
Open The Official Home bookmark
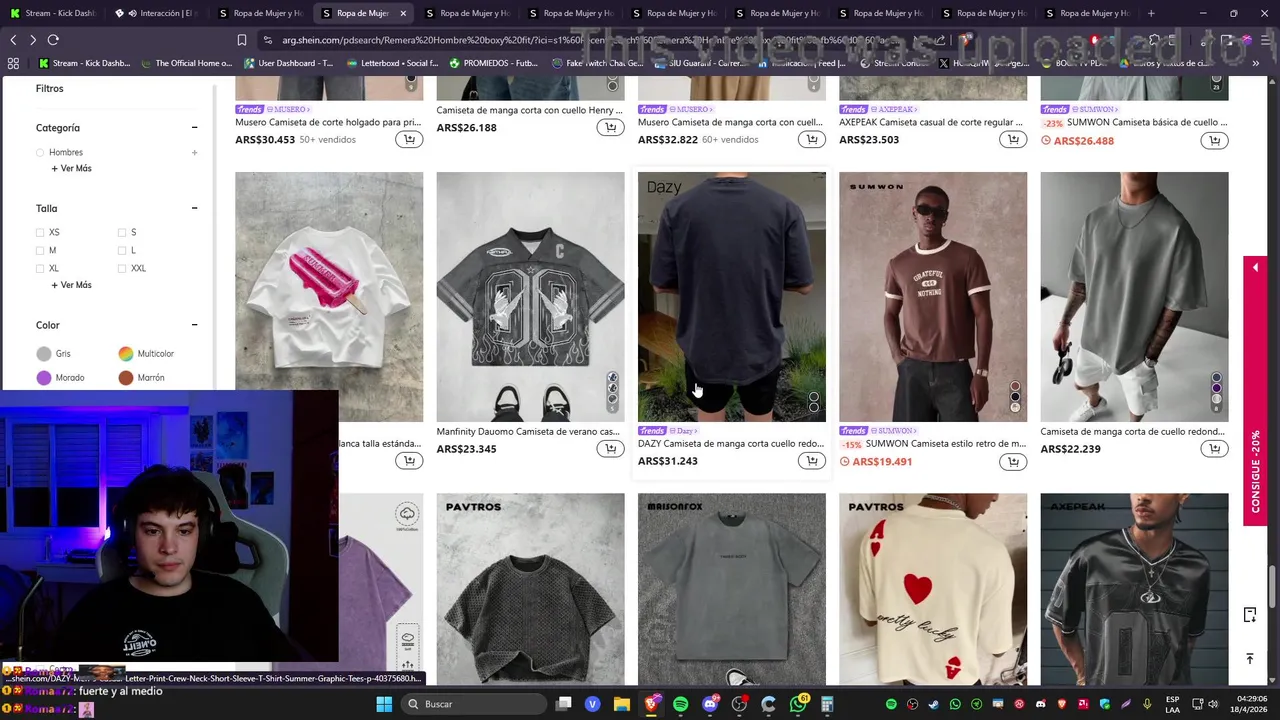[186, 63]
